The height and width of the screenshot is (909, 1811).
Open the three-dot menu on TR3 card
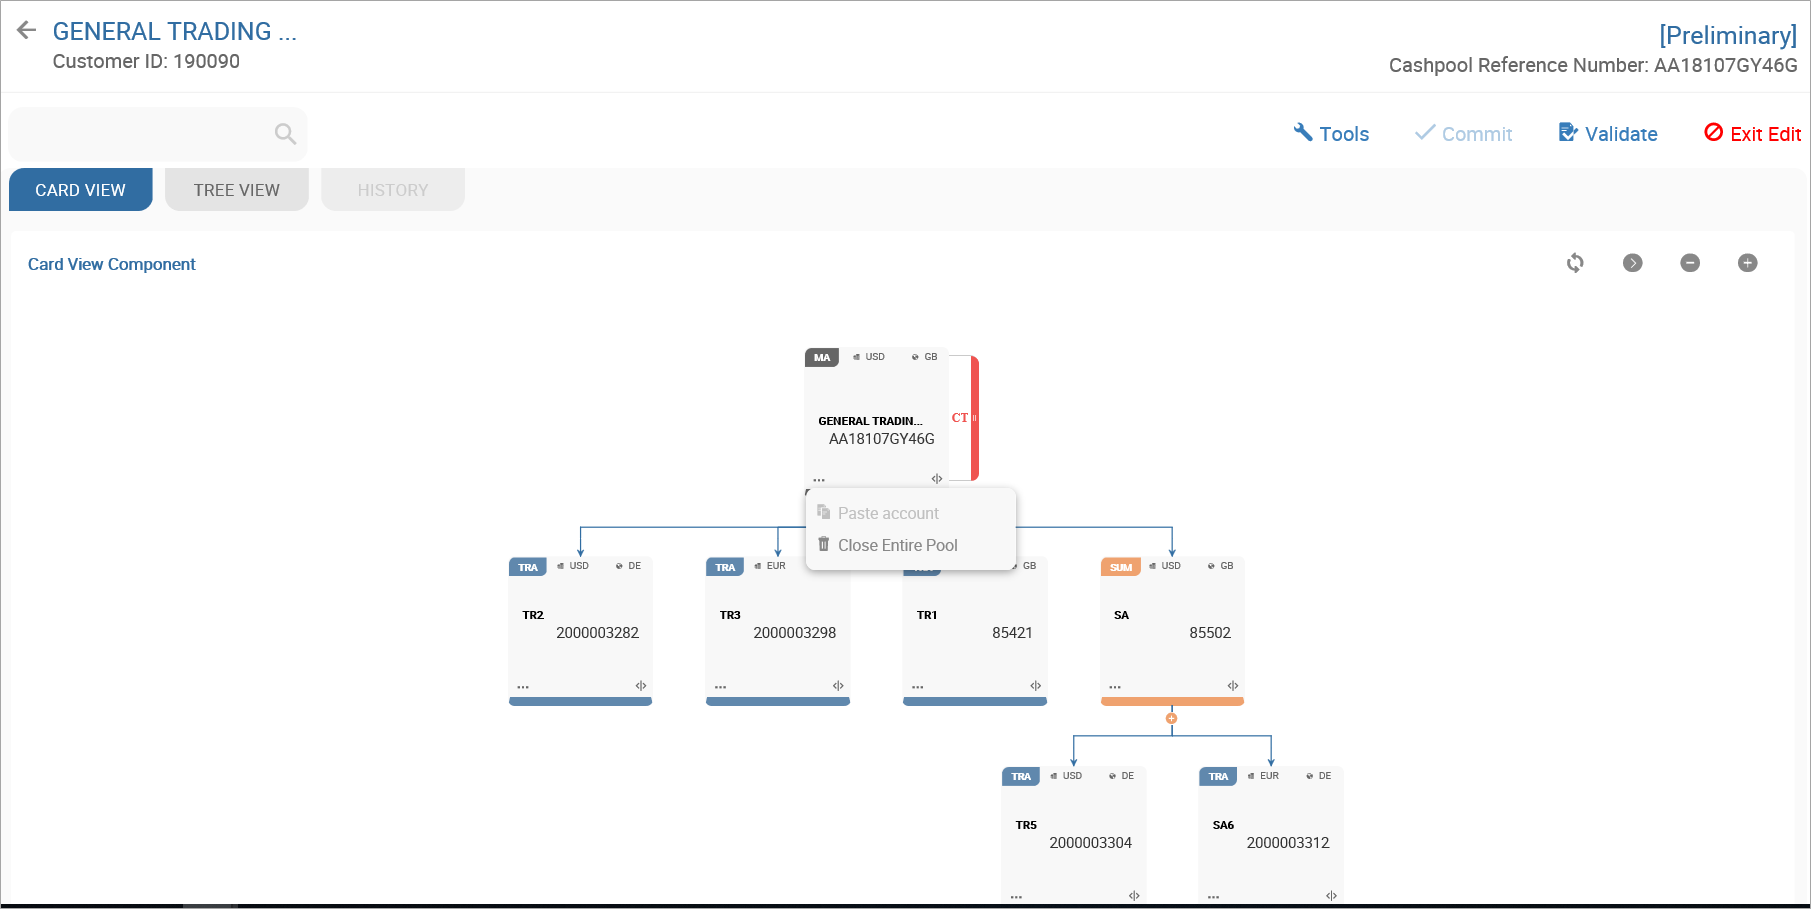[x=720, y=687]
